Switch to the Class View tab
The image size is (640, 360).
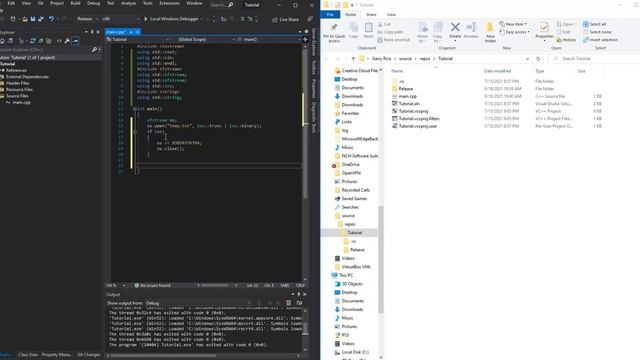coord(28,355)
